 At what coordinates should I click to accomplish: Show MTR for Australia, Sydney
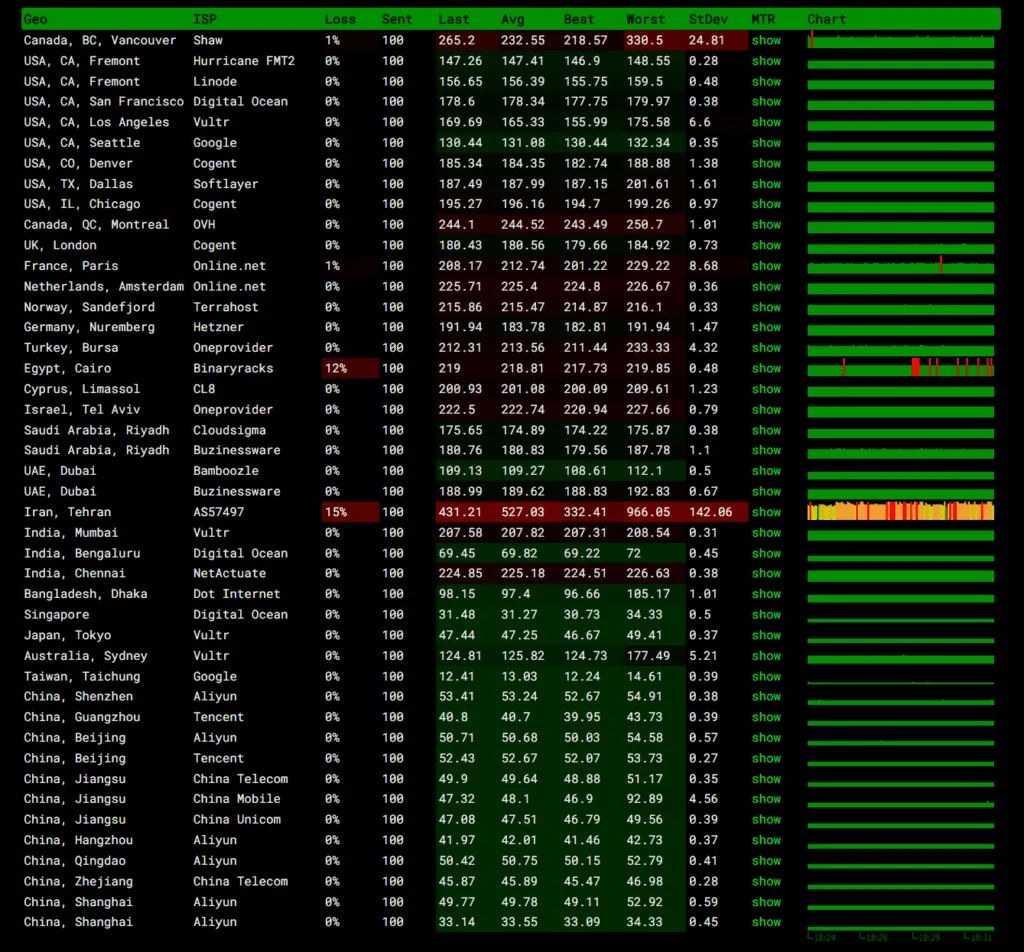click(766, 656)
